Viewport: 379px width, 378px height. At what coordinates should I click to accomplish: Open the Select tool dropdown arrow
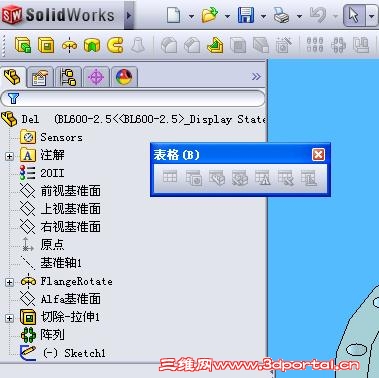click(371, 16)
